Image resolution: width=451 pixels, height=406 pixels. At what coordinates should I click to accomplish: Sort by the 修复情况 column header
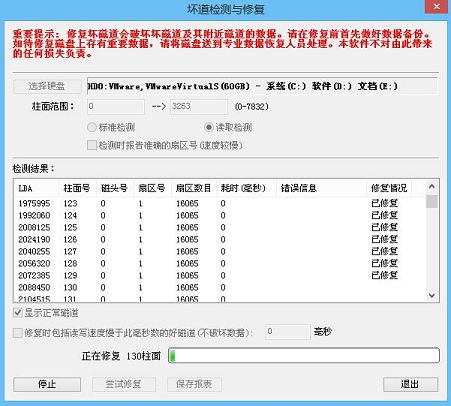click(x=389, y=188)
